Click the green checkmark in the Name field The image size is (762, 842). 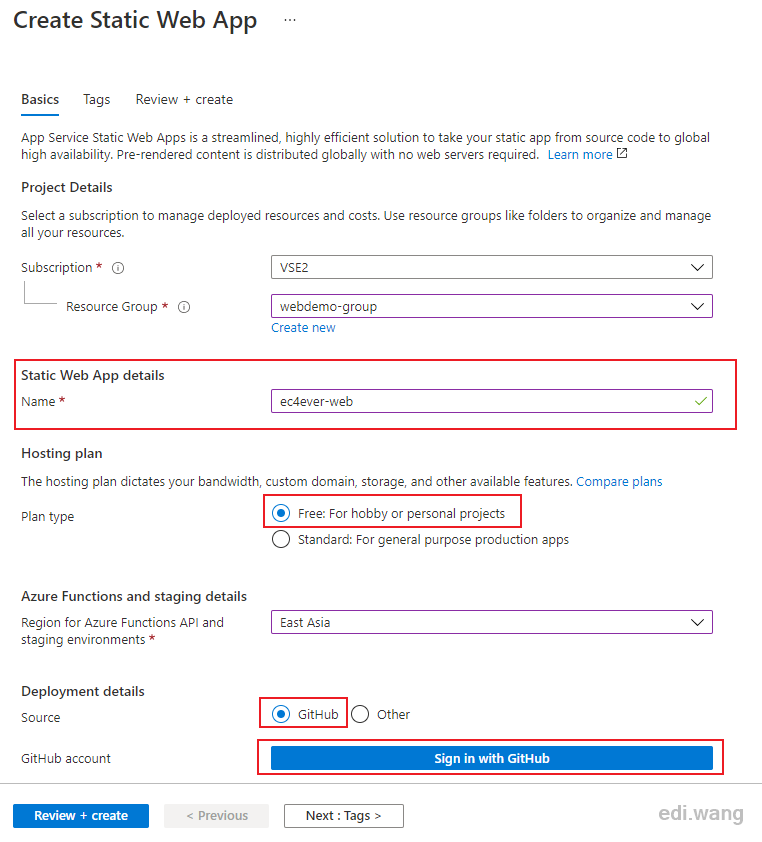click(x=700, y=401)
